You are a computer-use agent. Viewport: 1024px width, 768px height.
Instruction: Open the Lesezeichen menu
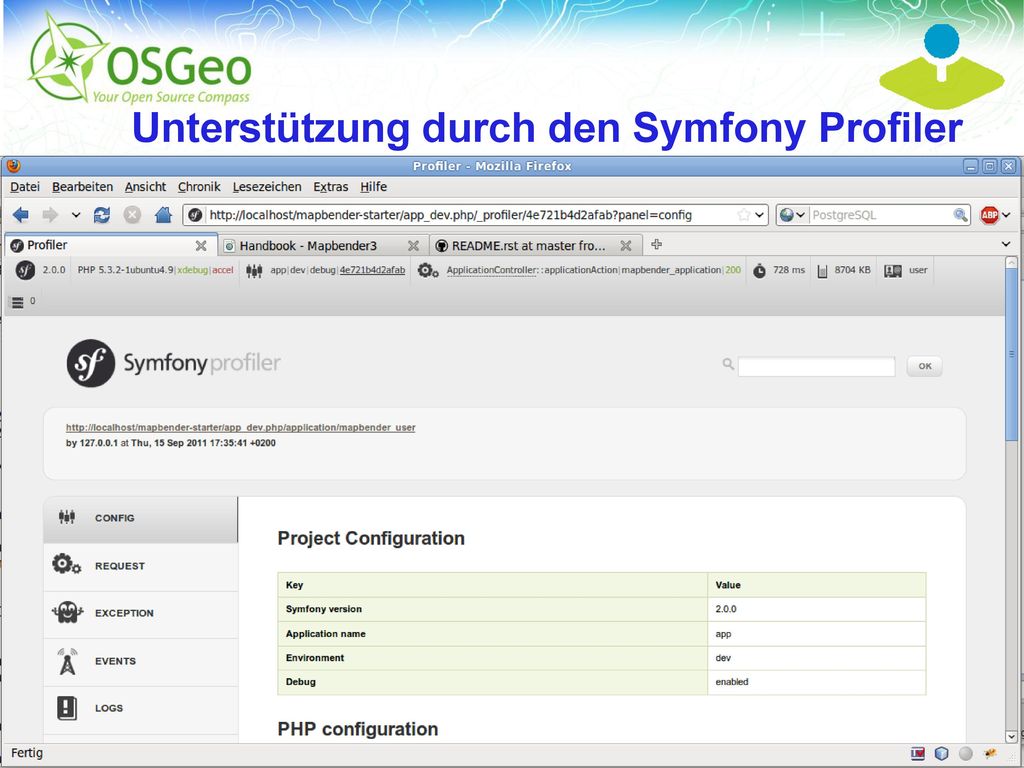[x=267, y=187]
